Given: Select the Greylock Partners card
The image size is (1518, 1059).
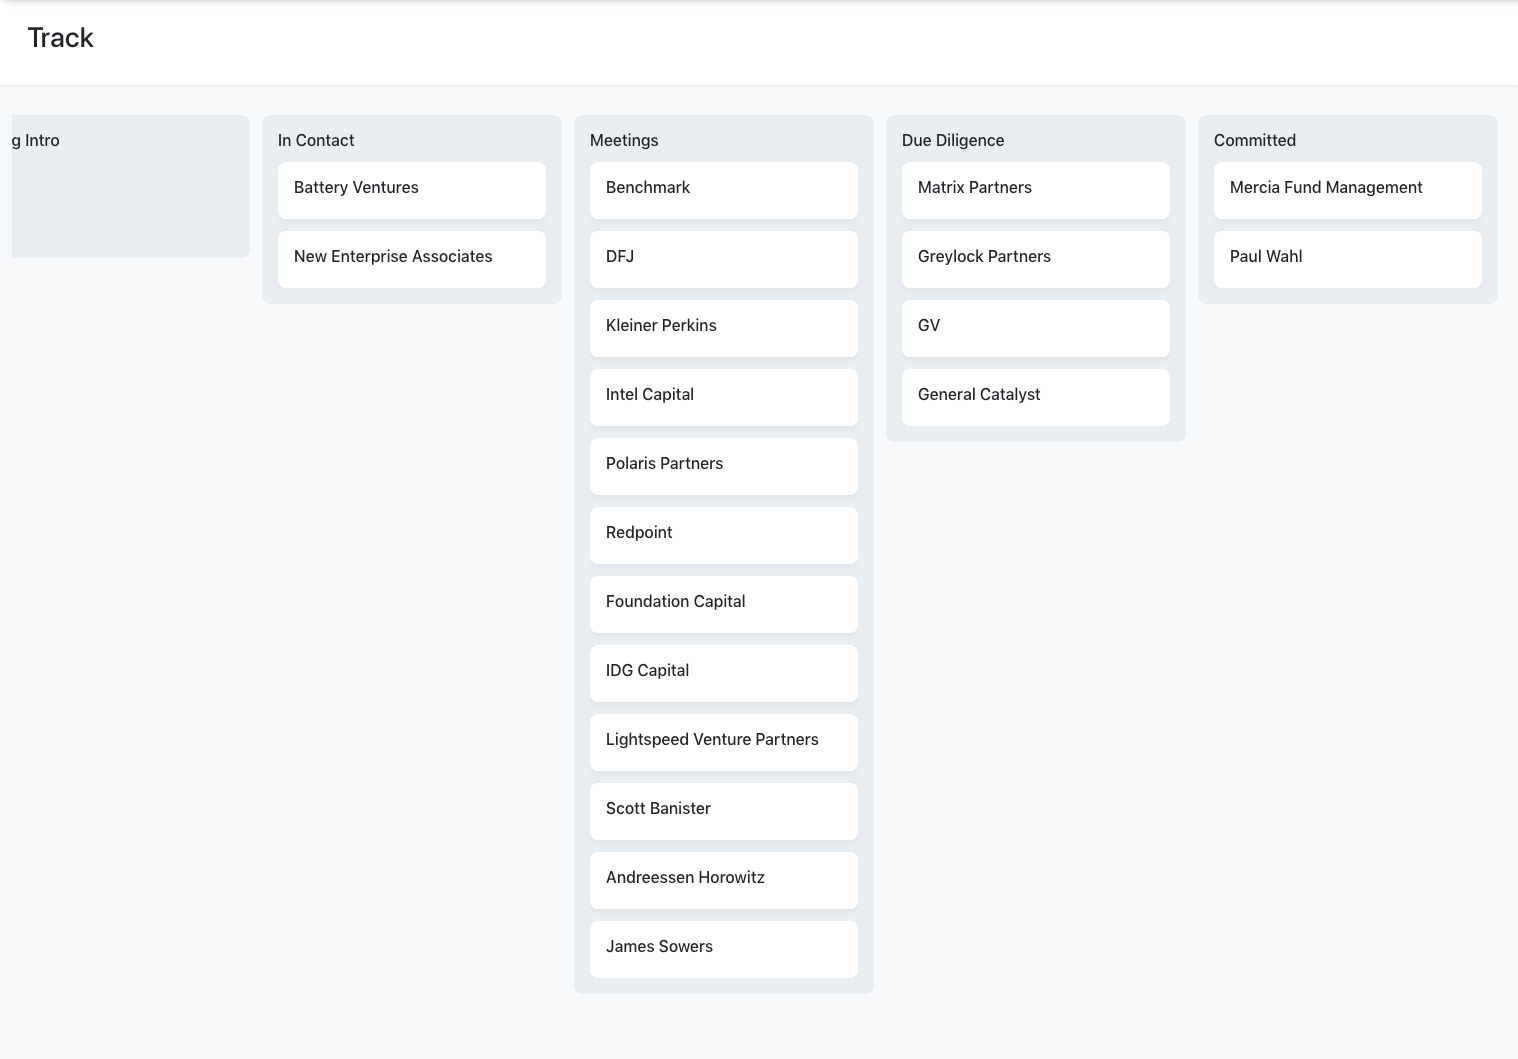Looking at the screenshot, I should [1036, 259].
